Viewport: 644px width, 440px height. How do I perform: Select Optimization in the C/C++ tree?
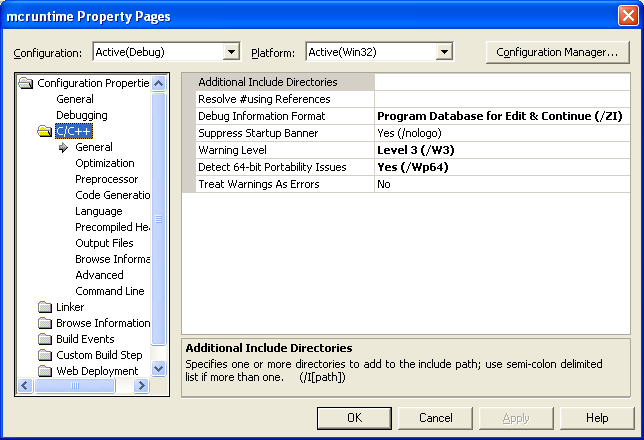104,163
